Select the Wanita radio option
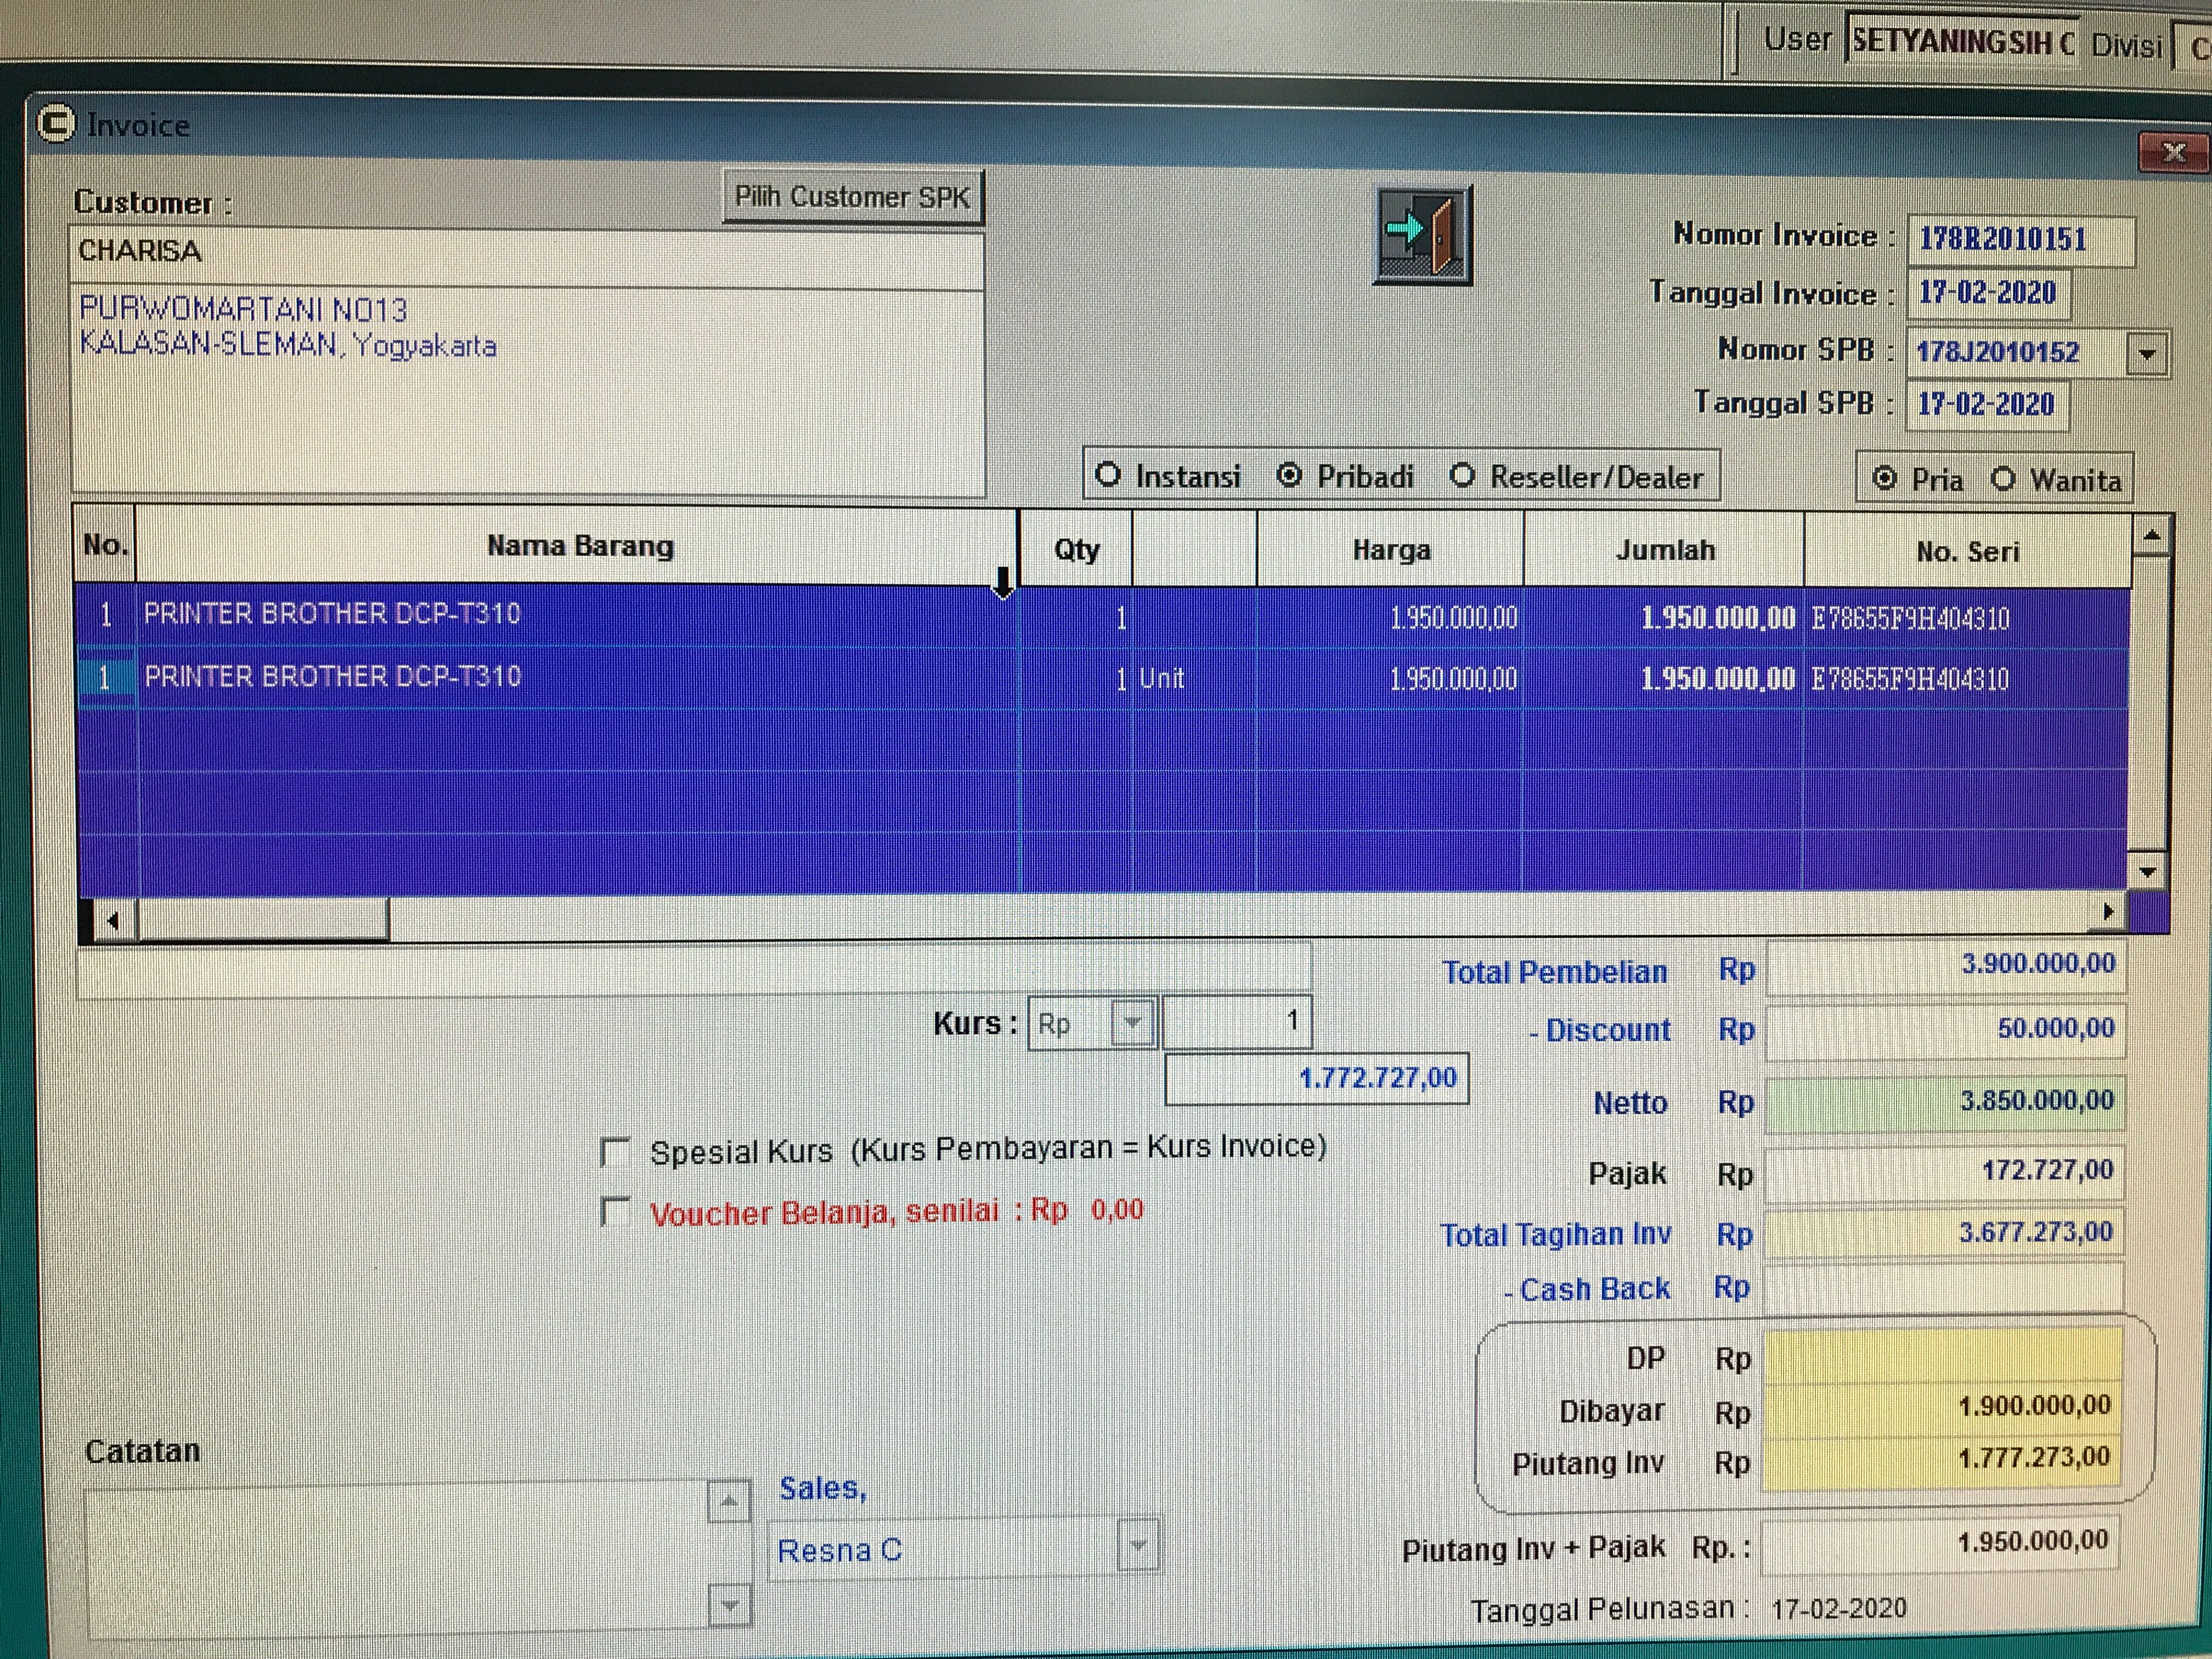Viewport: 2212px width, 1659px height. (x=2003, y=479)
